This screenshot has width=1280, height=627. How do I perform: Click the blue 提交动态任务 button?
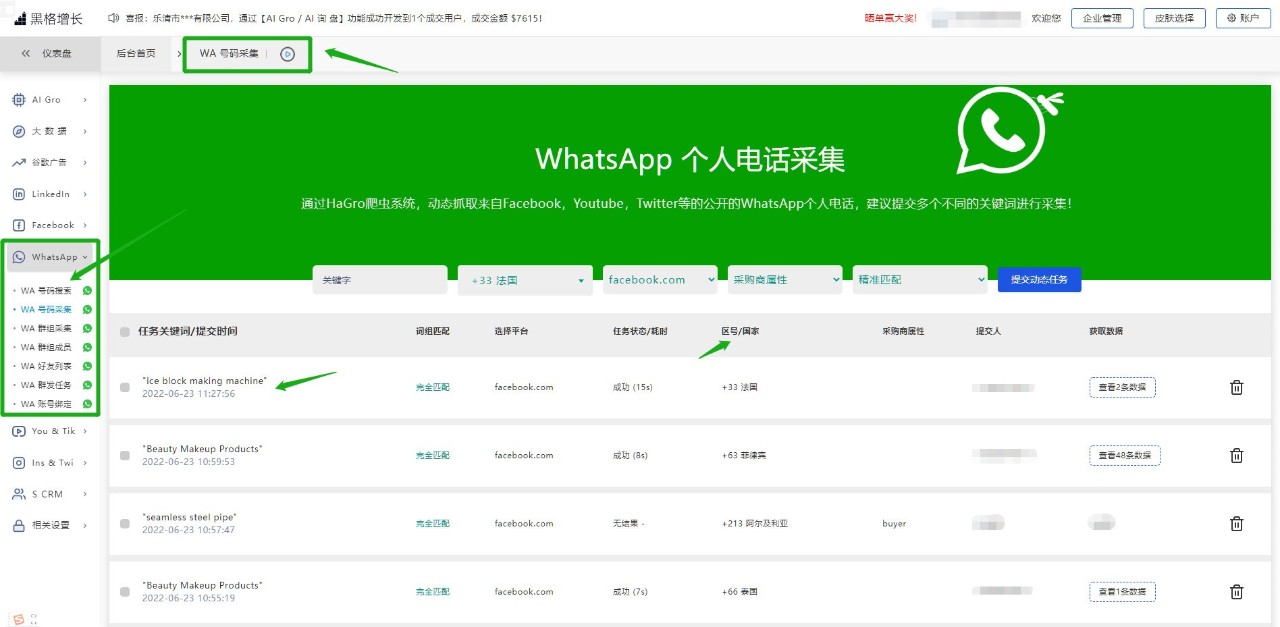[1039, 280]
